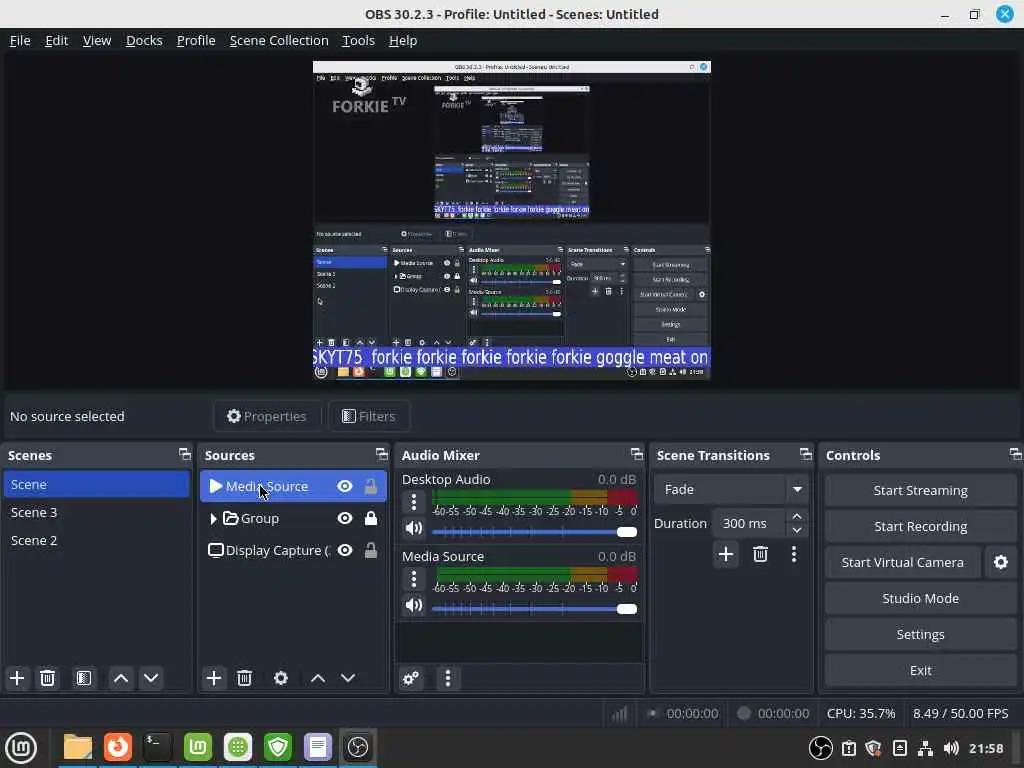Mute Desktop Audio speaker button
The width and height of the screenshot is (1024, 768).
pos(413,528)
